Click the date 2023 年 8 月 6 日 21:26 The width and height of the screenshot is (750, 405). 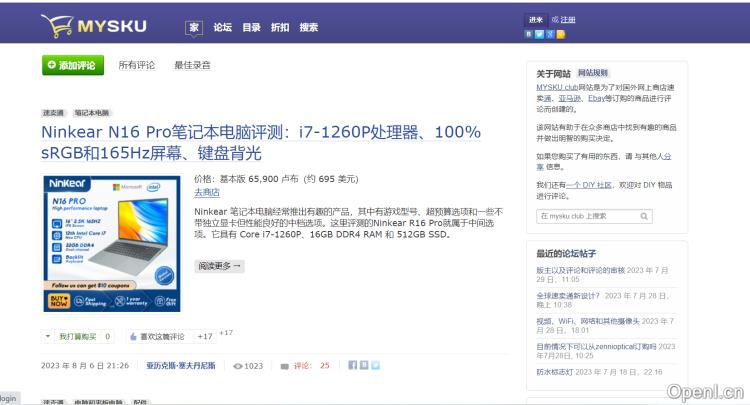[x=85, y=366]
